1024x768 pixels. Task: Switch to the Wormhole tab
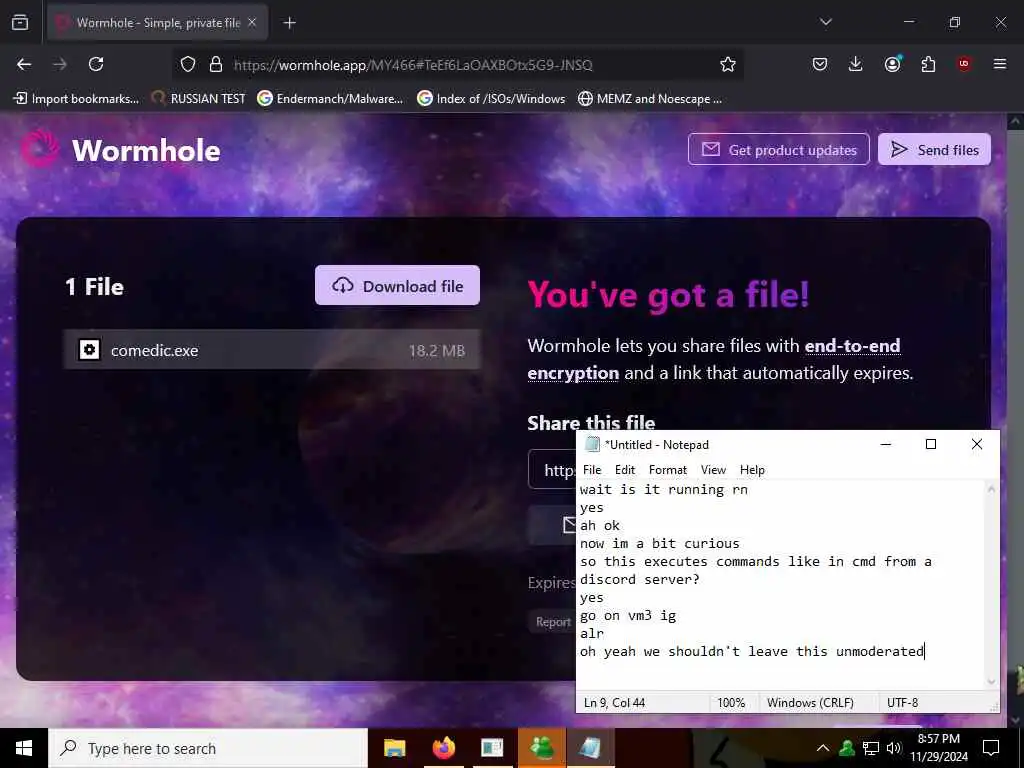(x=158, y=23)
